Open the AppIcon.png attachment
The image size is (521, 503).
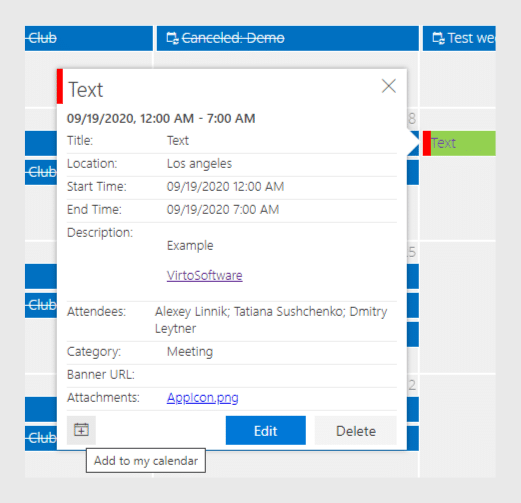[203, 398]
